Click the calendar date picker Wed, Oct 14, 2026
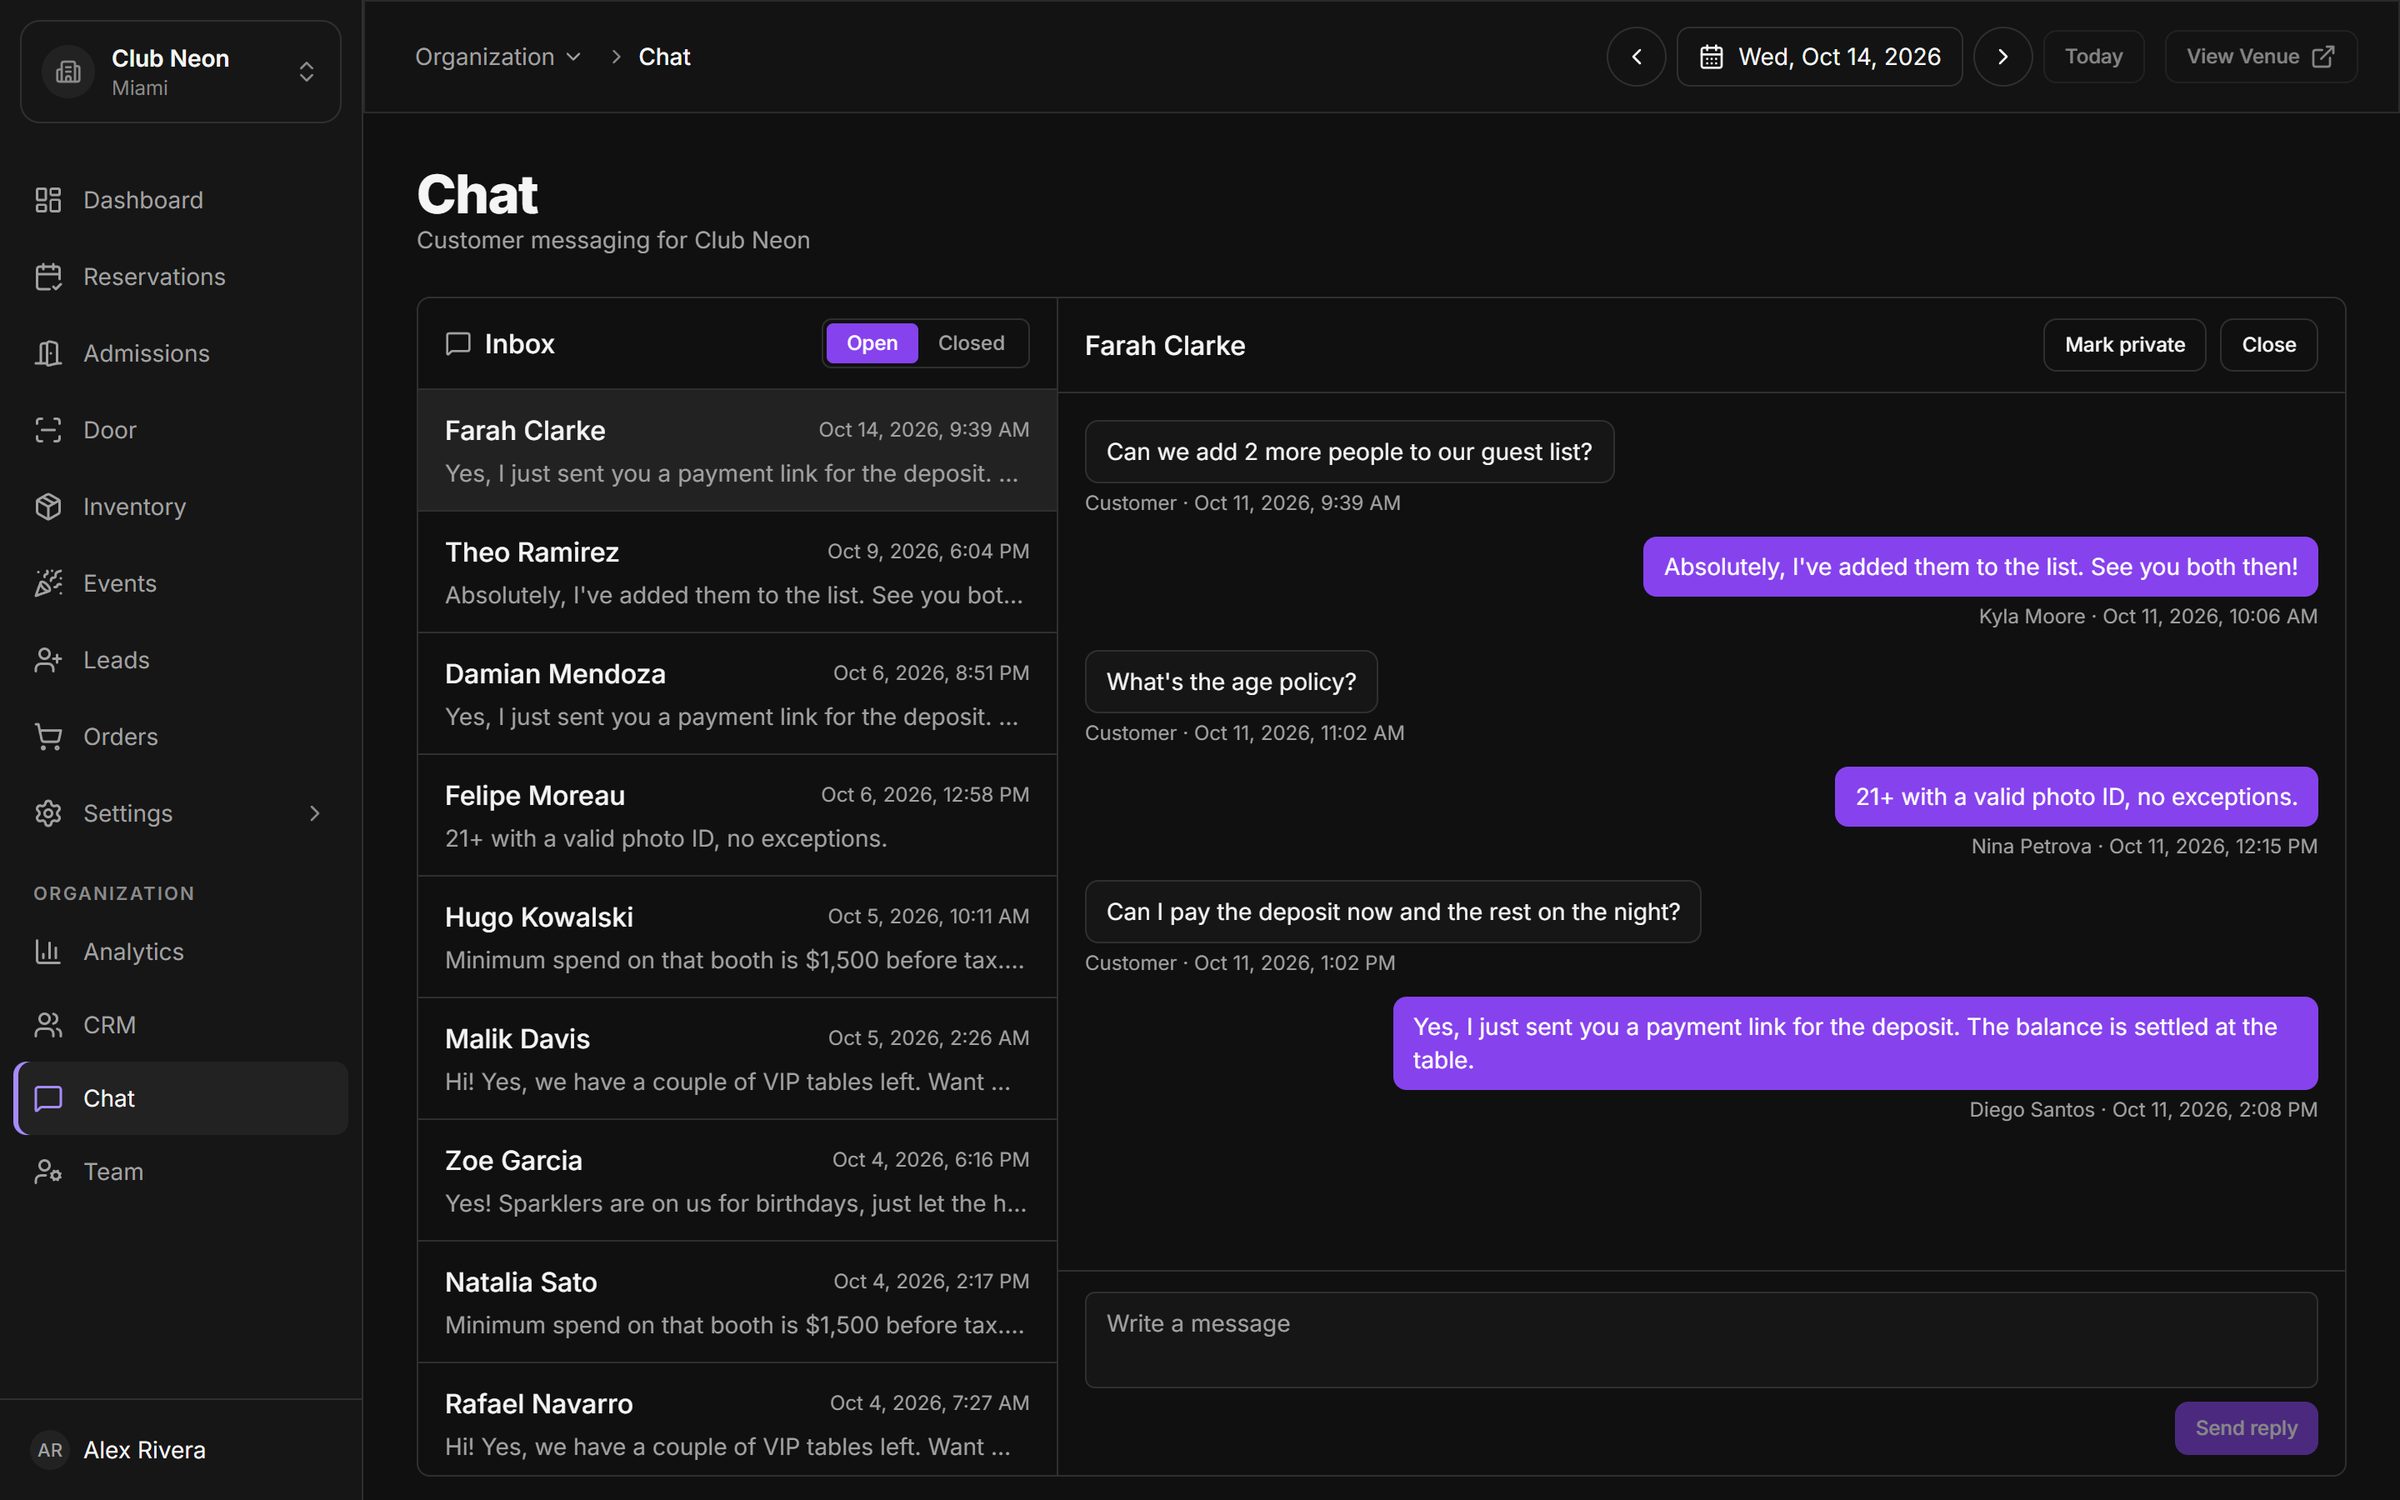The image size is (2400, 1500). [x=1819, y=57]
